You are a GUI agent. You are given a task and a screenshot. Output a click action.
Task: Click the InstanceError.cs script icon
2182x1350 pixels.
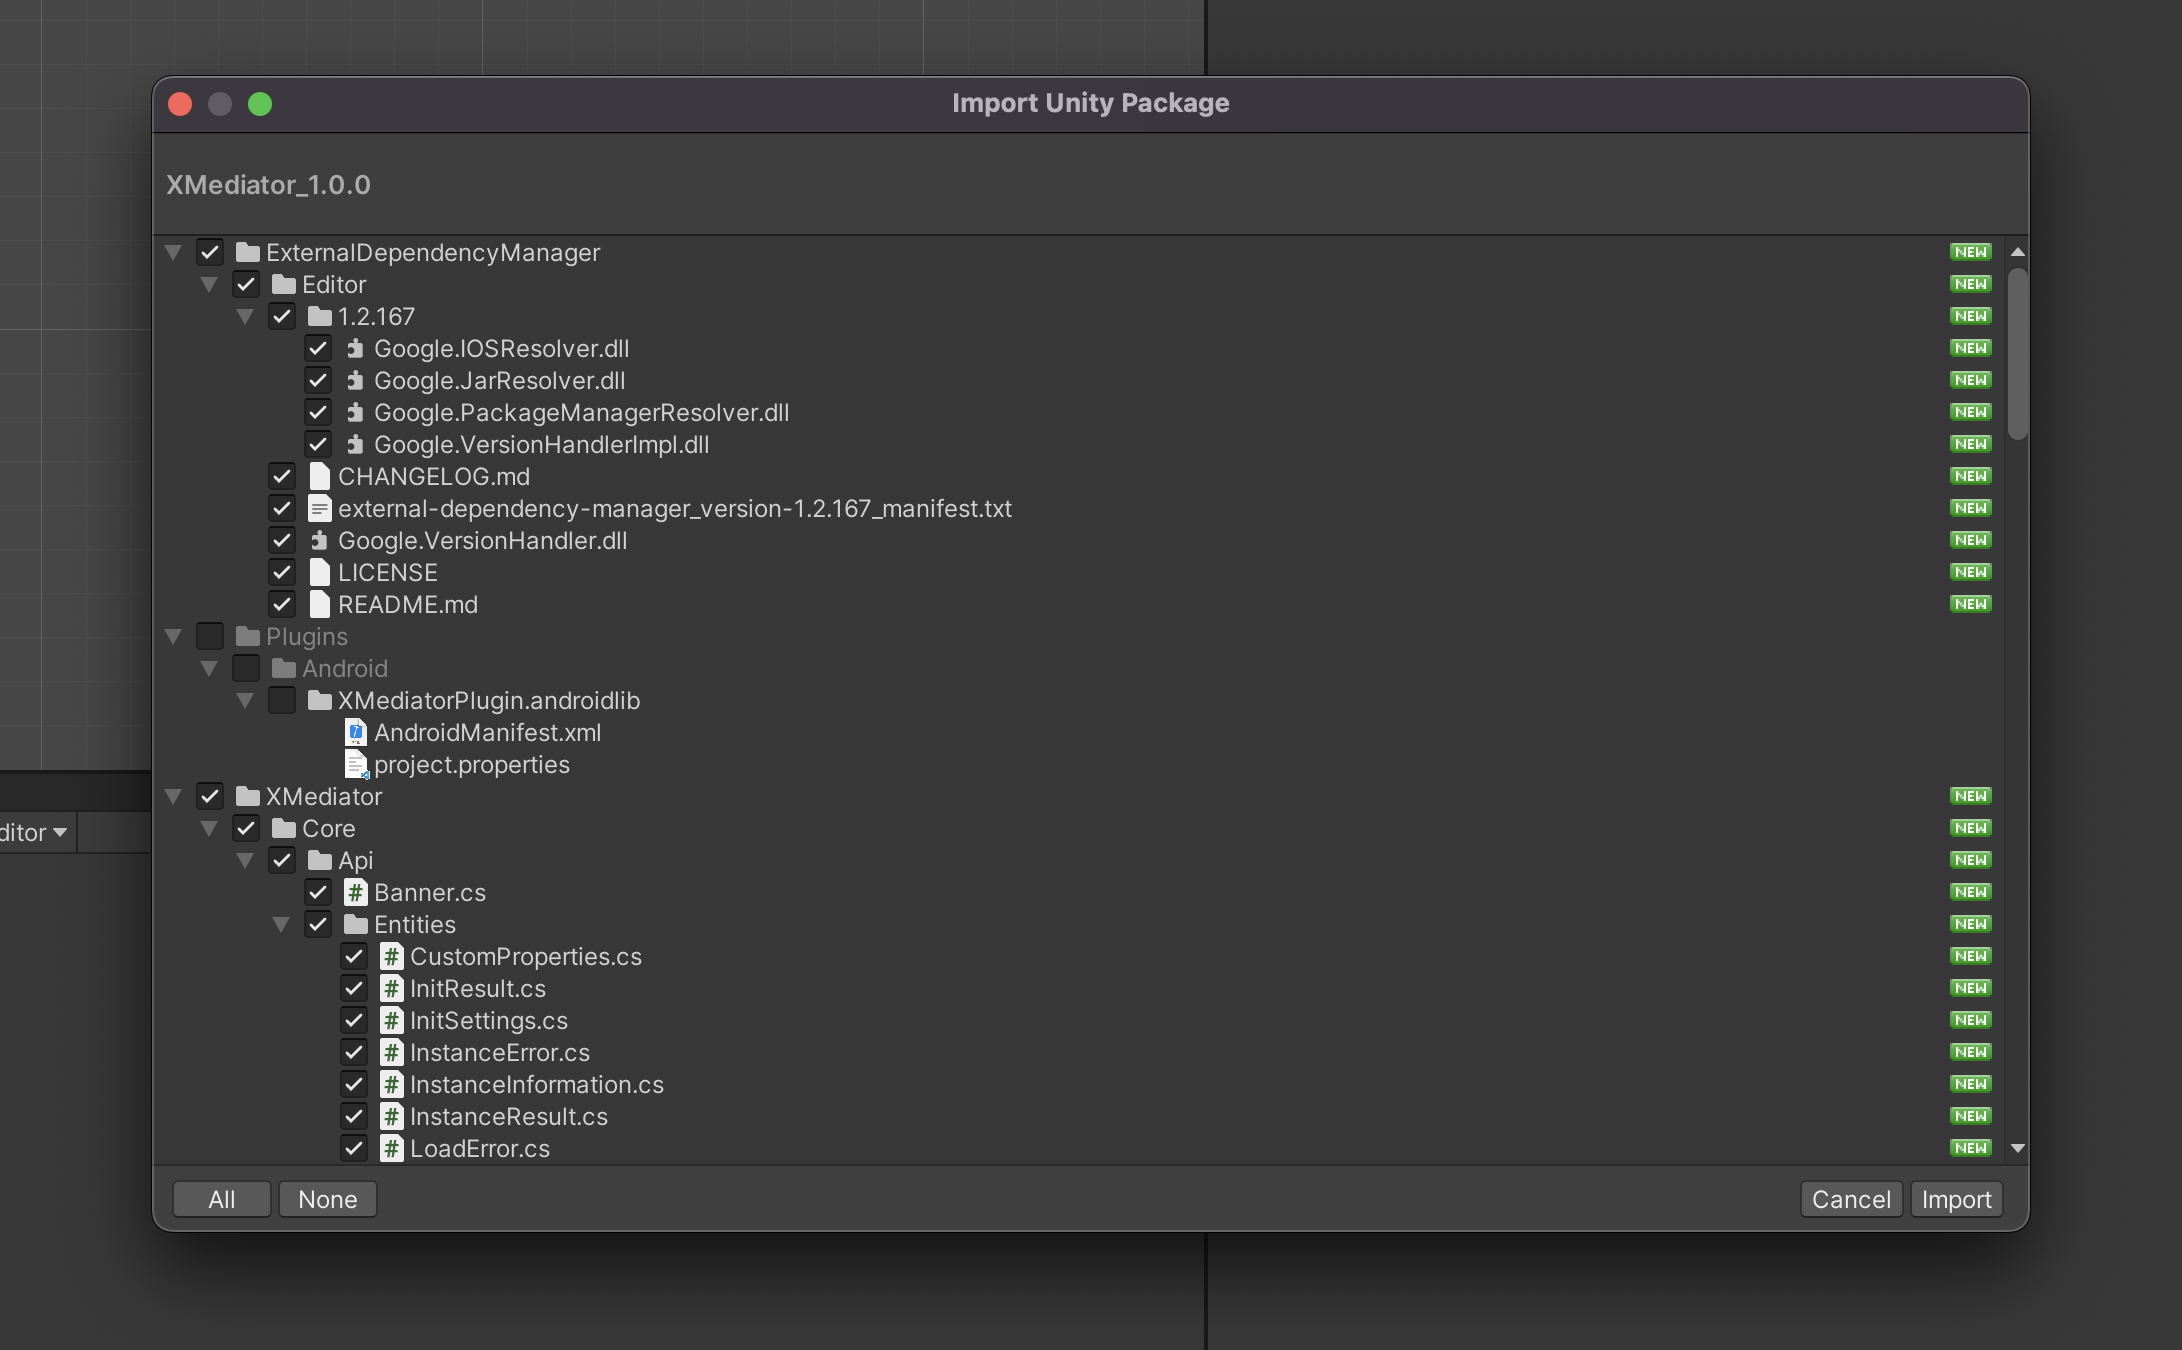pyautogui.click(x=391, y=1053)
